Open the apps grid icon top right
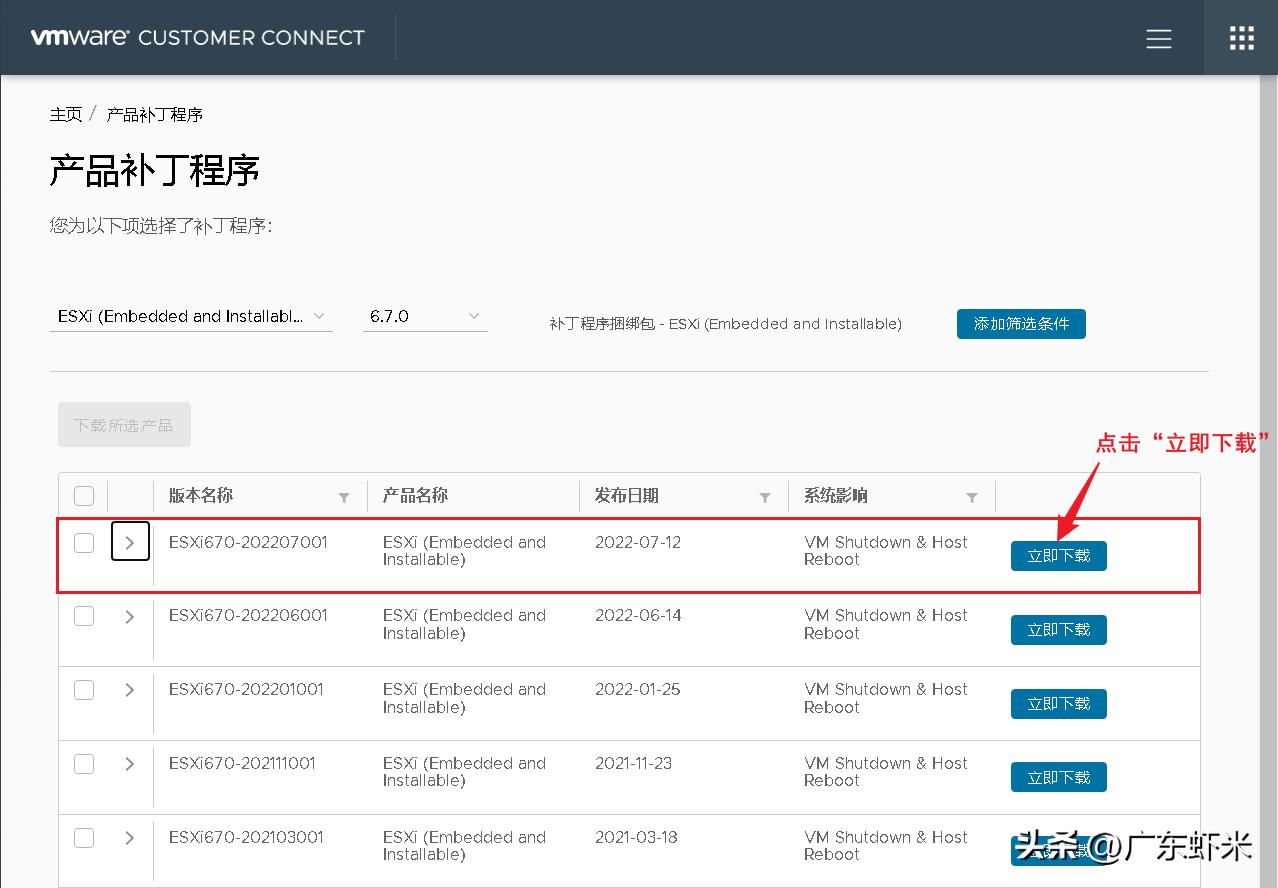This screenshot has height=888, width=1278. pyautogui.click(x=1240, y=37)
